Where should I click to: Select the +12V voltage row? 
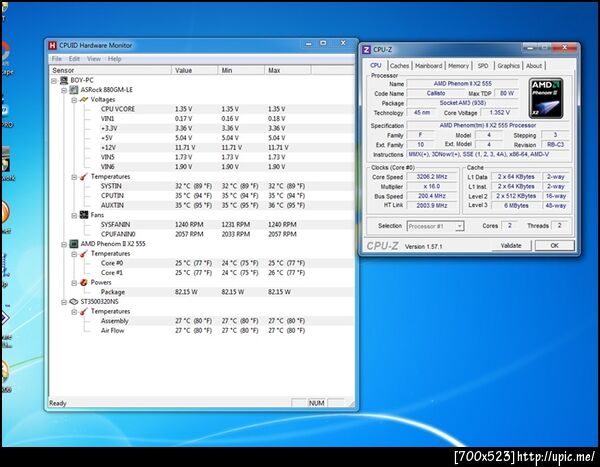point(202,147)
